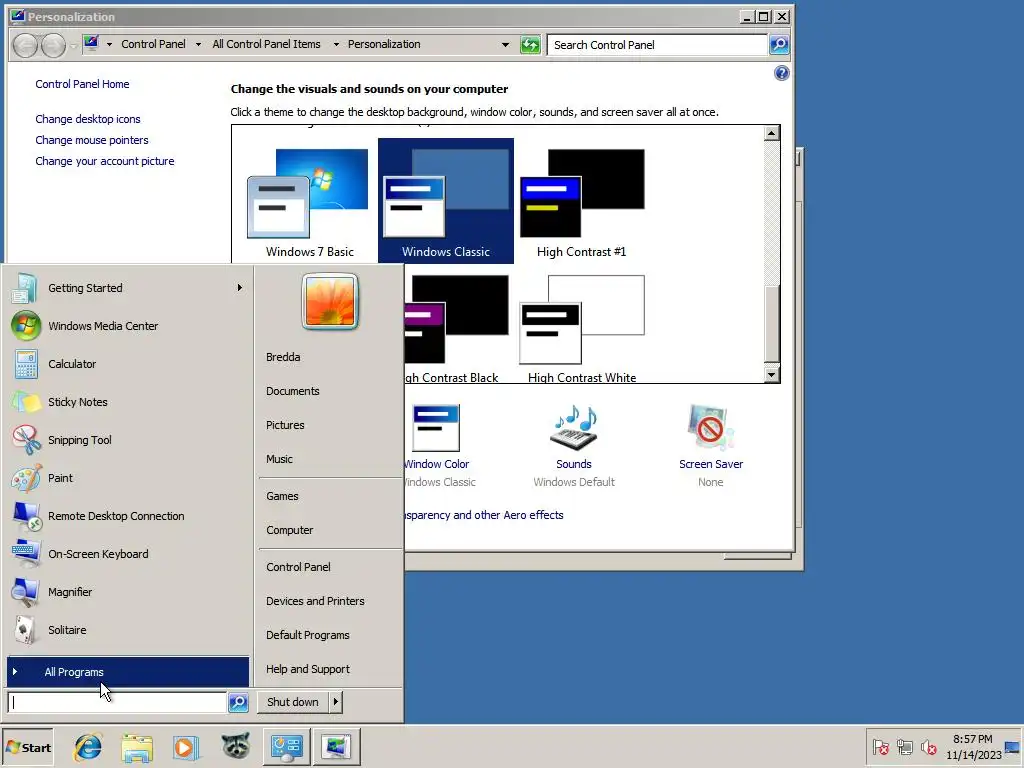This screenshot has height=768, width=1024.
Task: Open Magnifier
Action: pyautogui.click(x=128, y=592)
